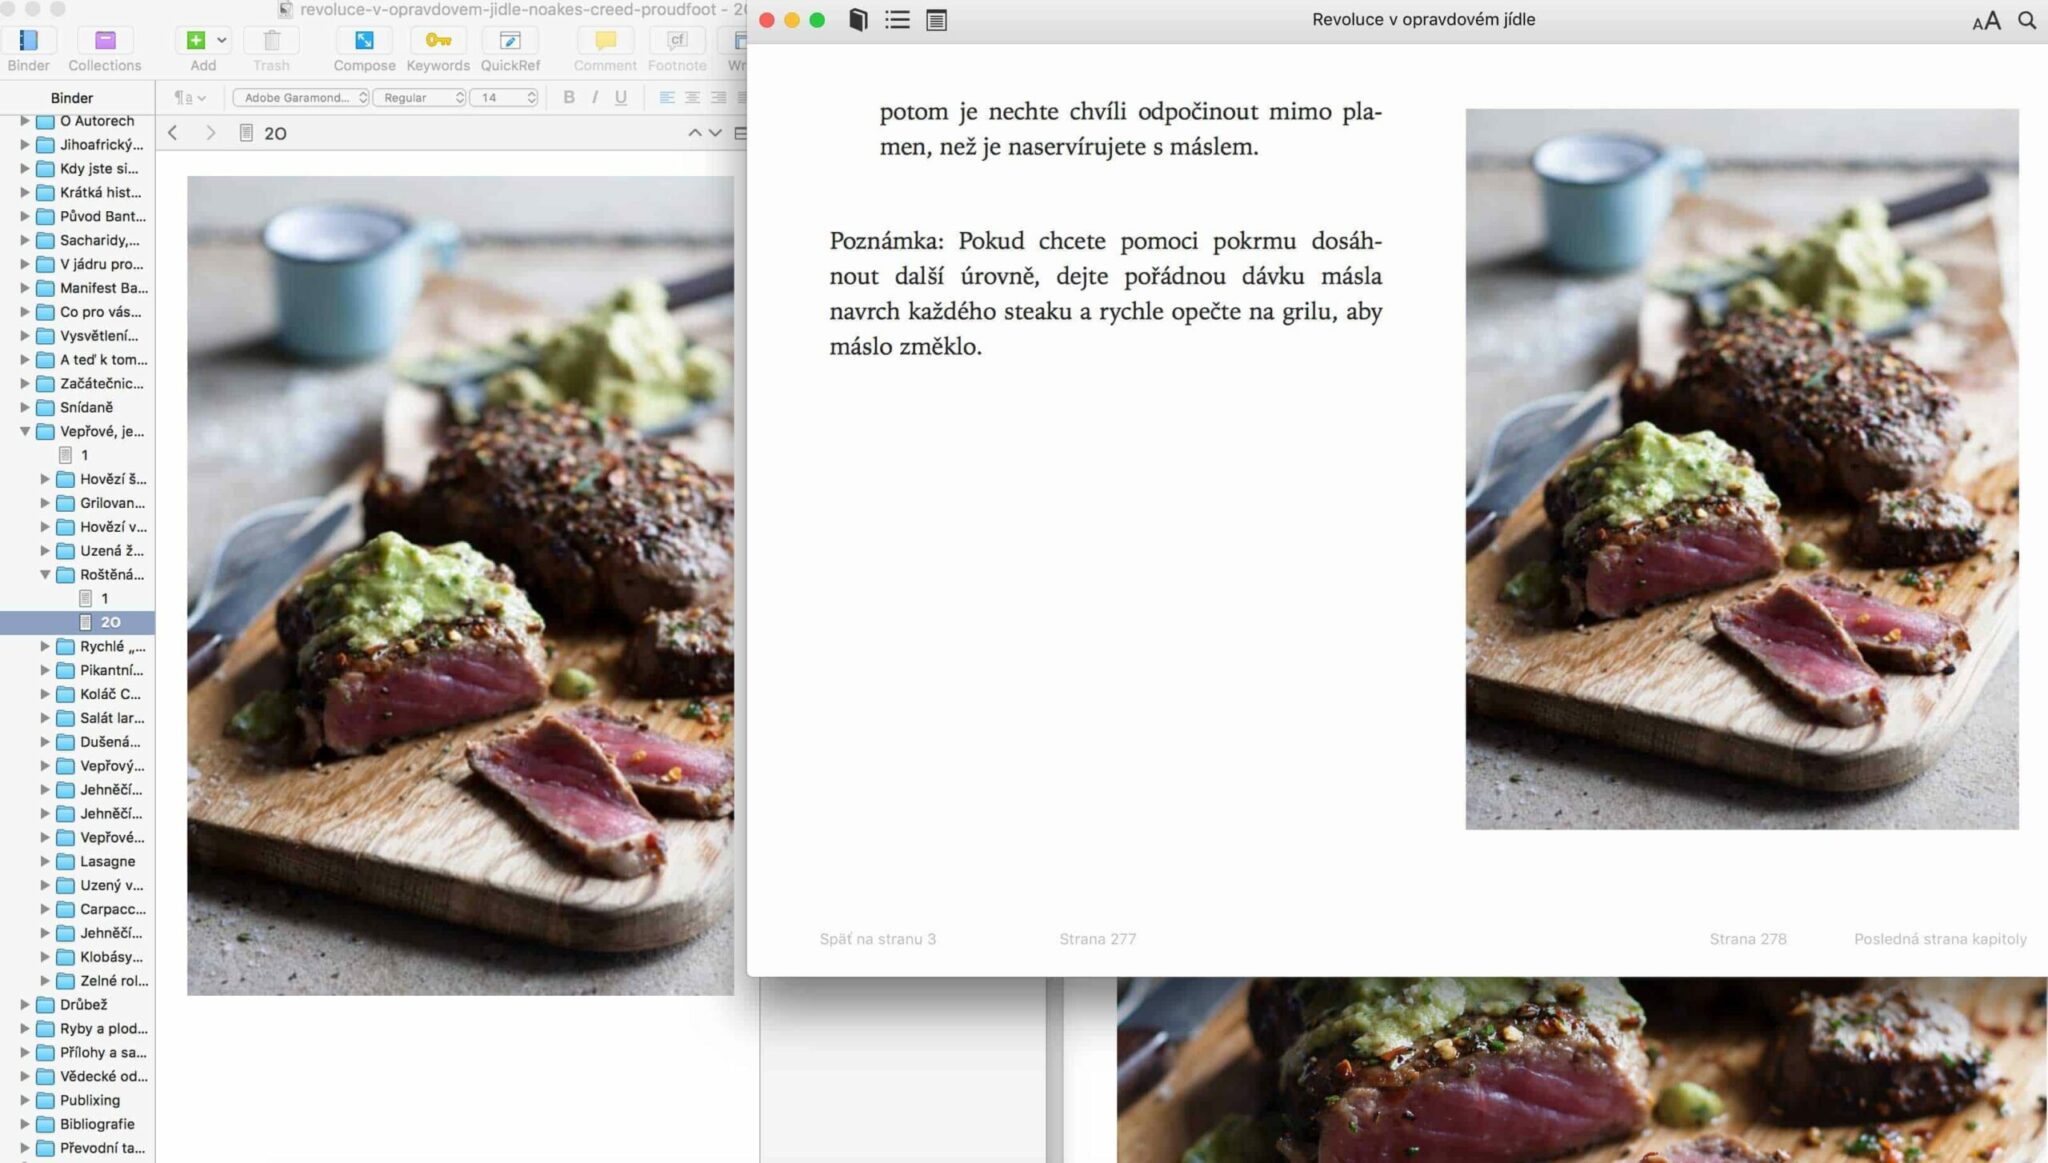Click 'Binder' panel header
This screenshot has width=2048, height=1163.
72,98
